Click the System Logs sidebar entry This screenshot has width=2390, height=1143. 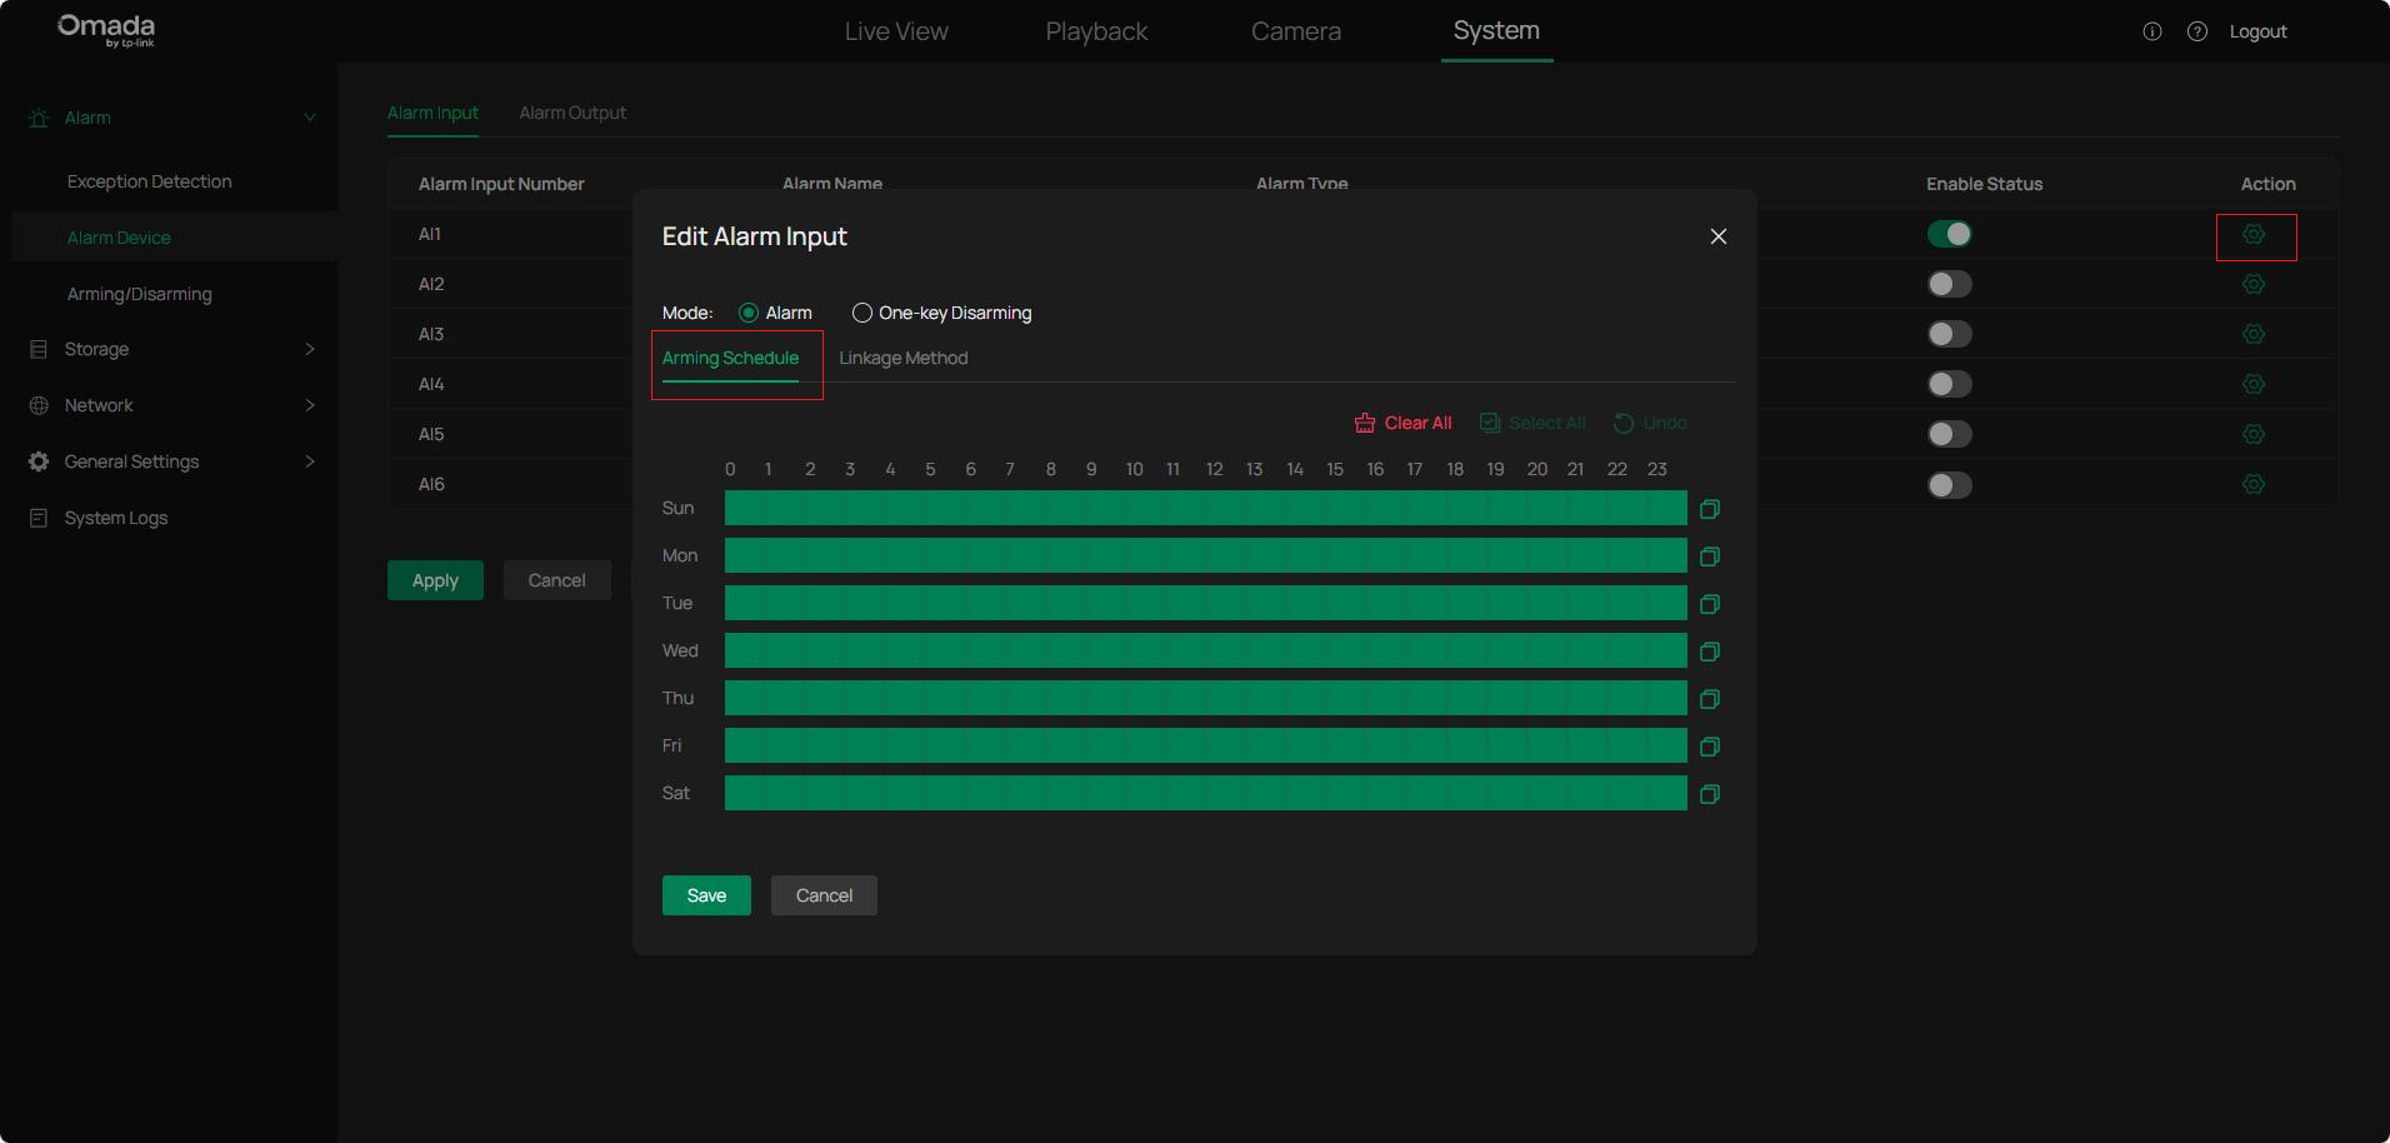coord(116,518)
